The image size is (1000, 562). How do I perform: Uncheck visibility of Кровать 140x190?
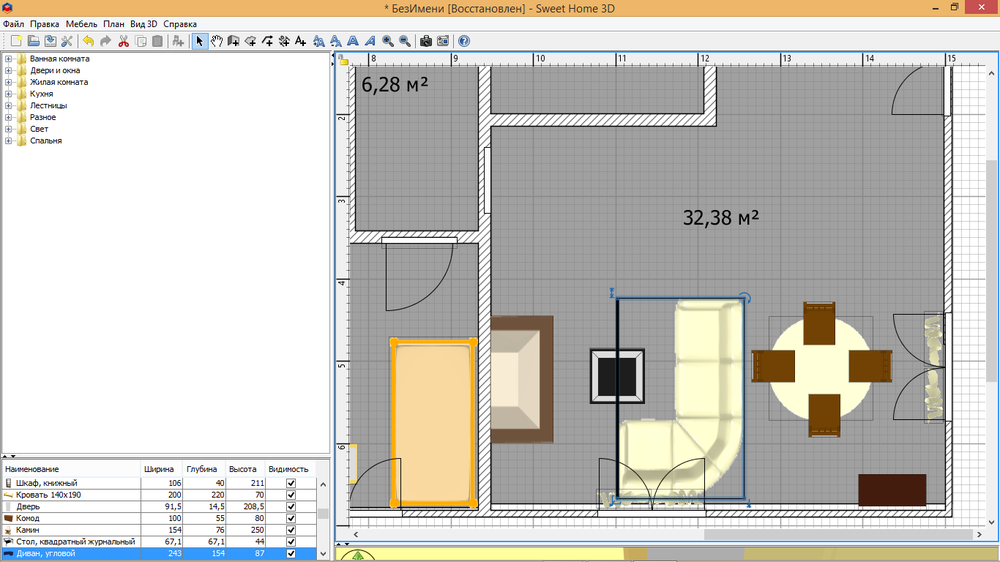point(291,495)
